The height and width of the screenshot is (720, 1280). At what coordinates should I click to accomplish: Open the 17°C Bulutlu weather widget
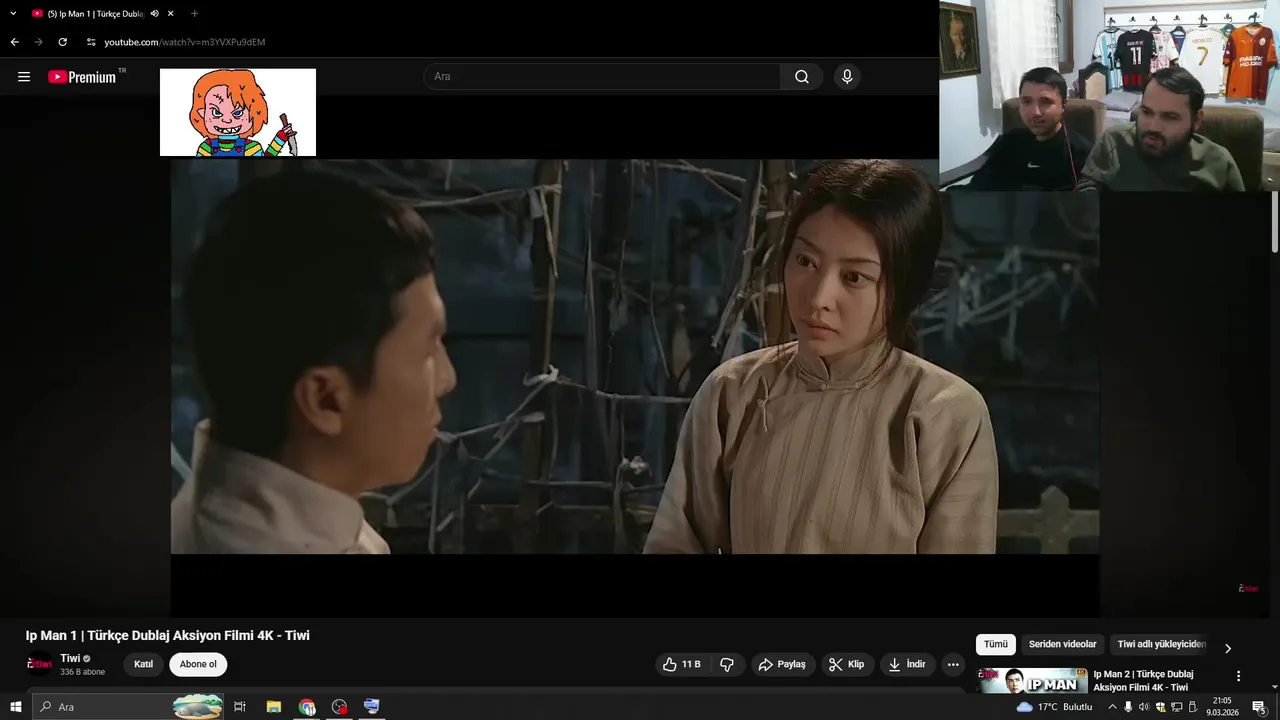pyautogui.click(x=1054, y=707)
